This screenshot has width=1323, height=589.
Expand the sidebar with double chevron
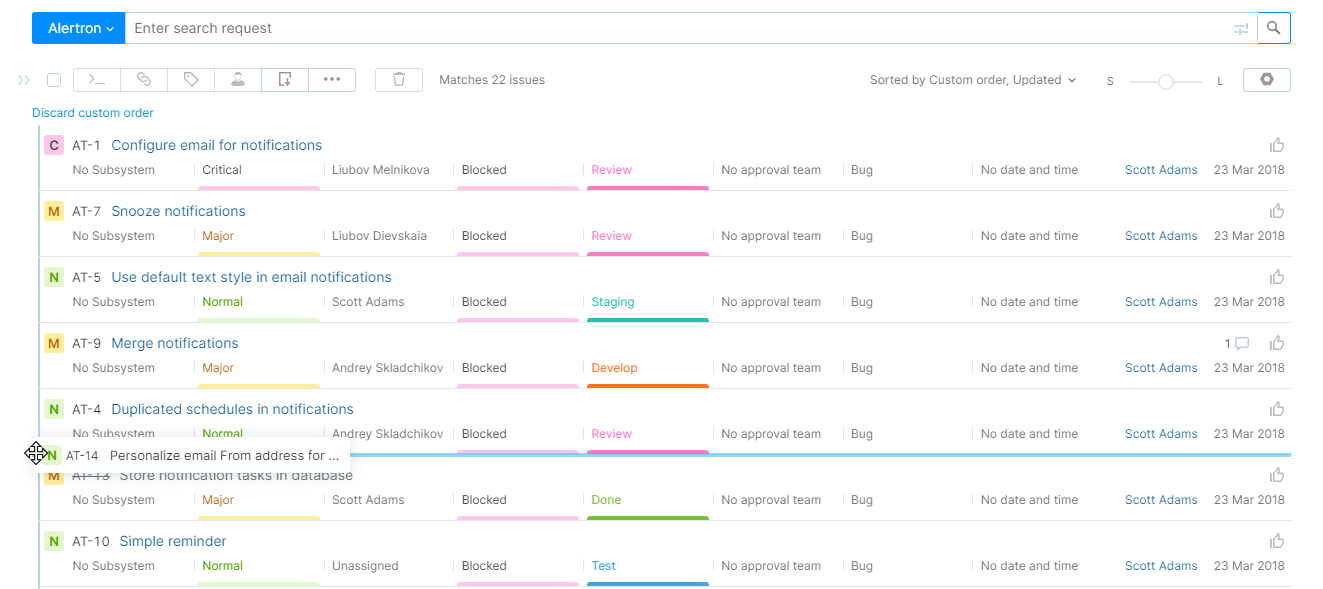pyautogui.click(x=24, y=80)
